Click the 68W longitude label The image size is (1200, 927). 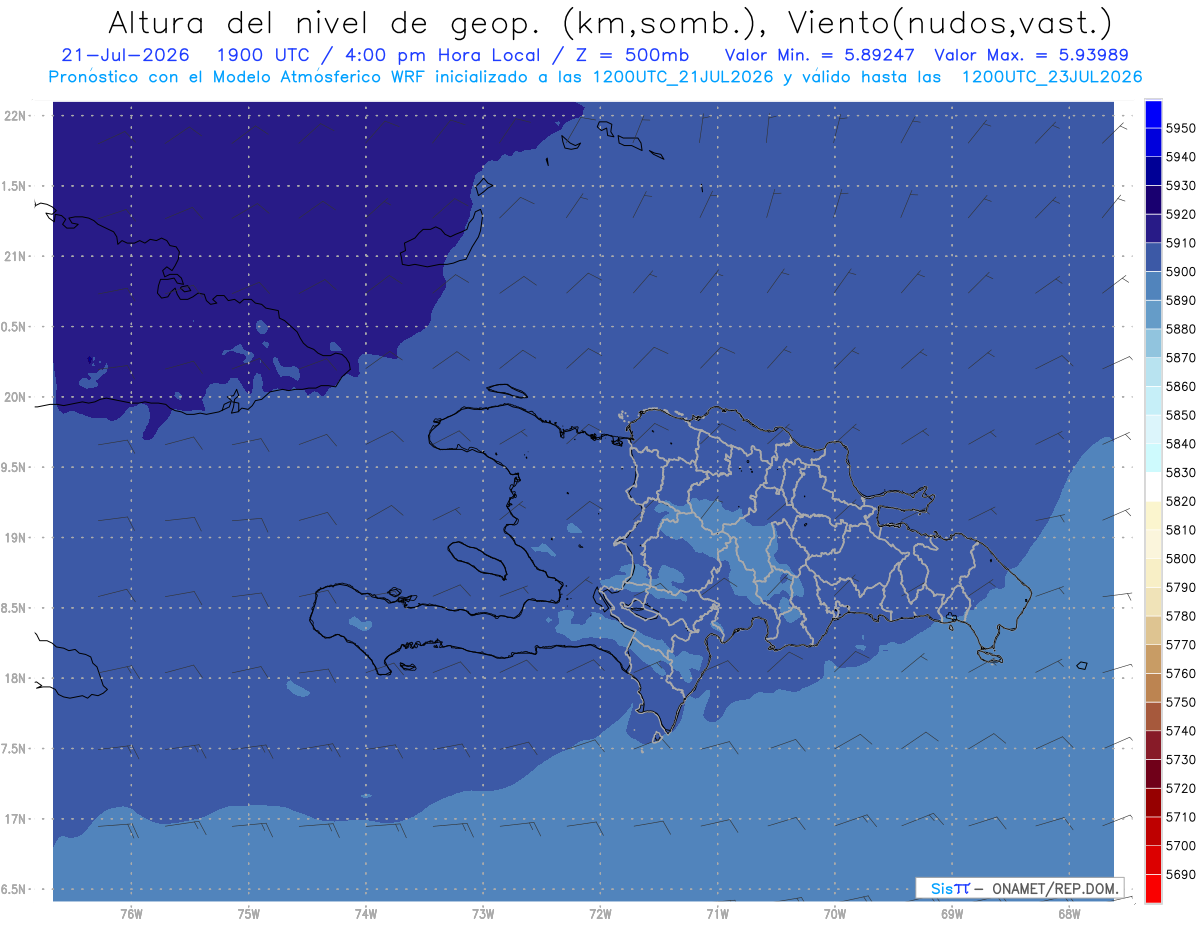(1068, 913)
